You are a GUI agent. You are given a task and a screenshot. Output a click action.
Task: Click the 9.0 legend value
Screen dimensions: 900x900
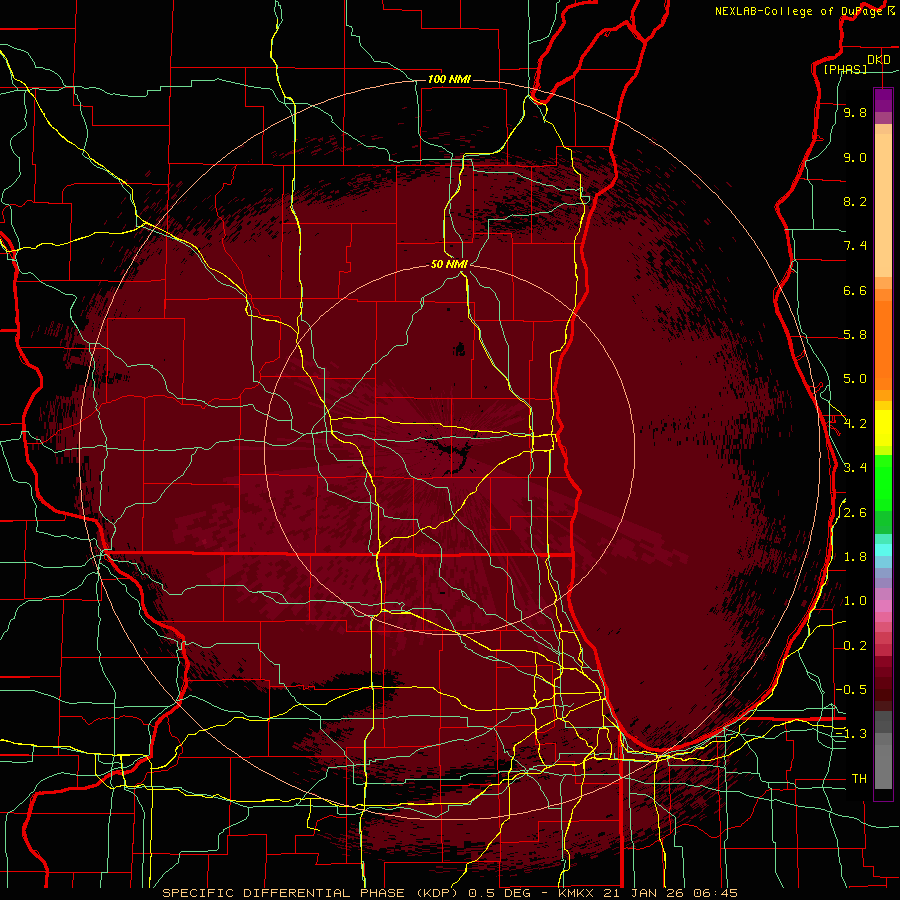click(x=855, y=157)
